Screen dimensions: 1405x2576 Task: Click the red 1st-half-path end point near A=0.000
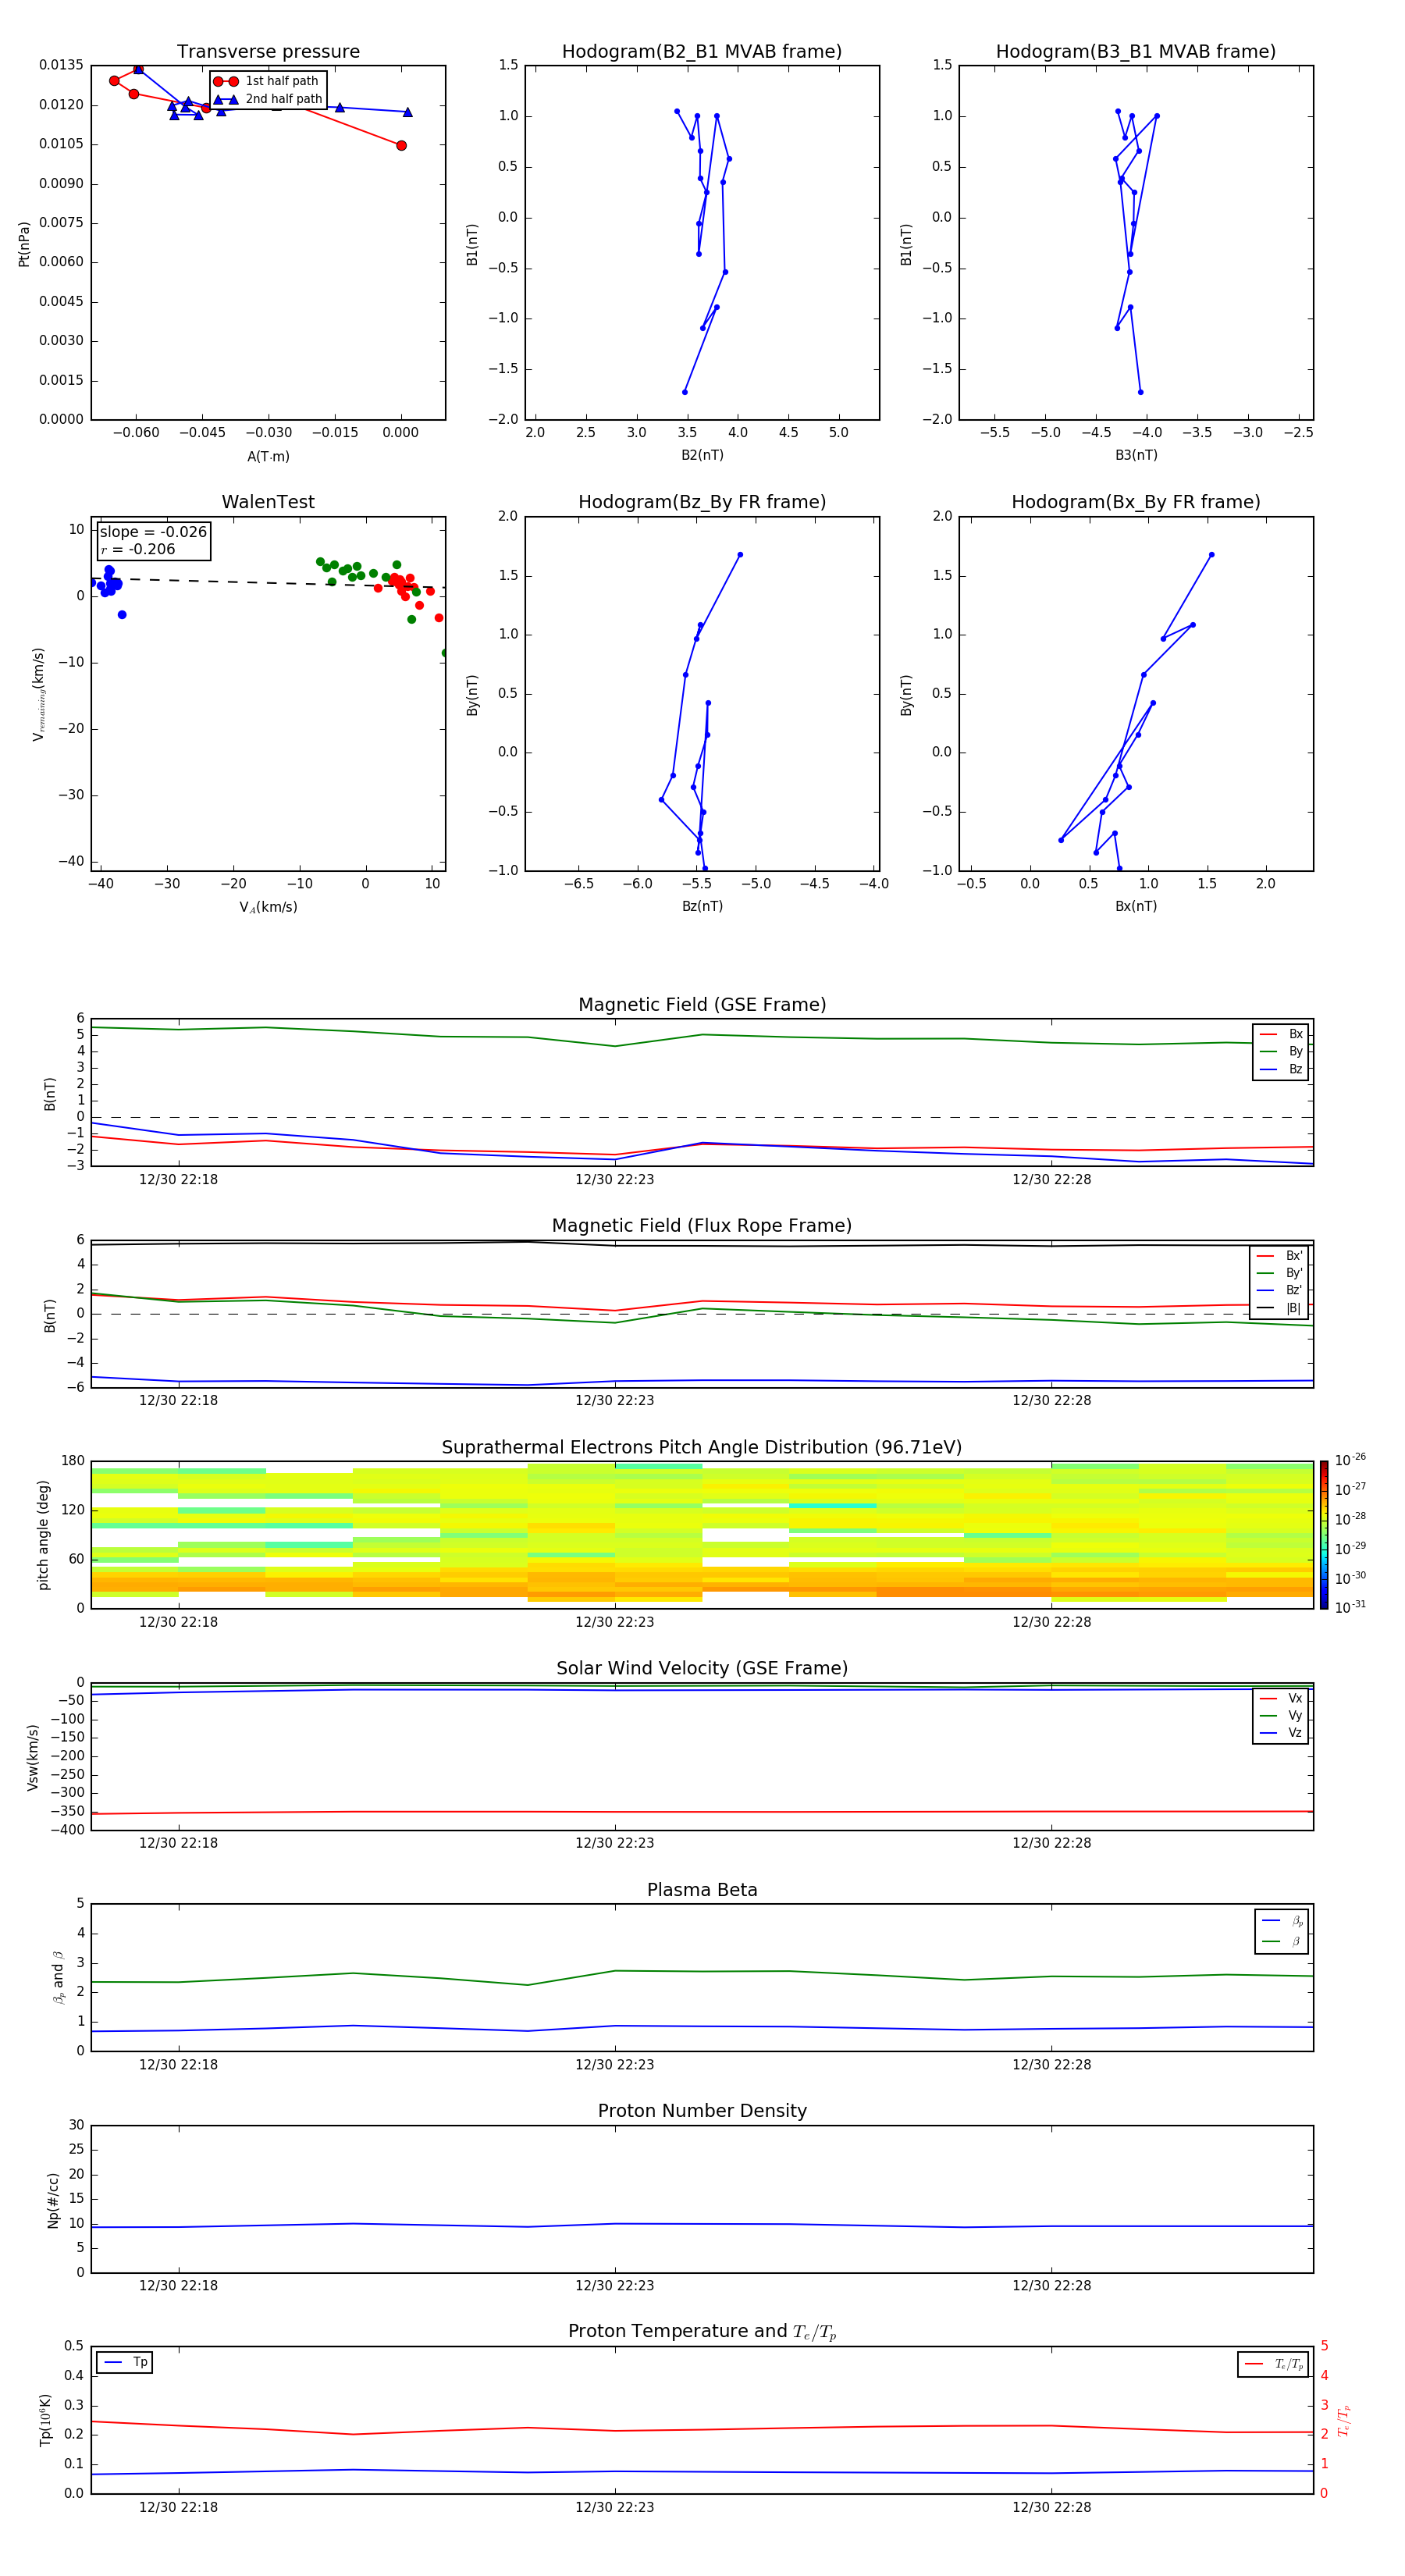coord(401,146)
